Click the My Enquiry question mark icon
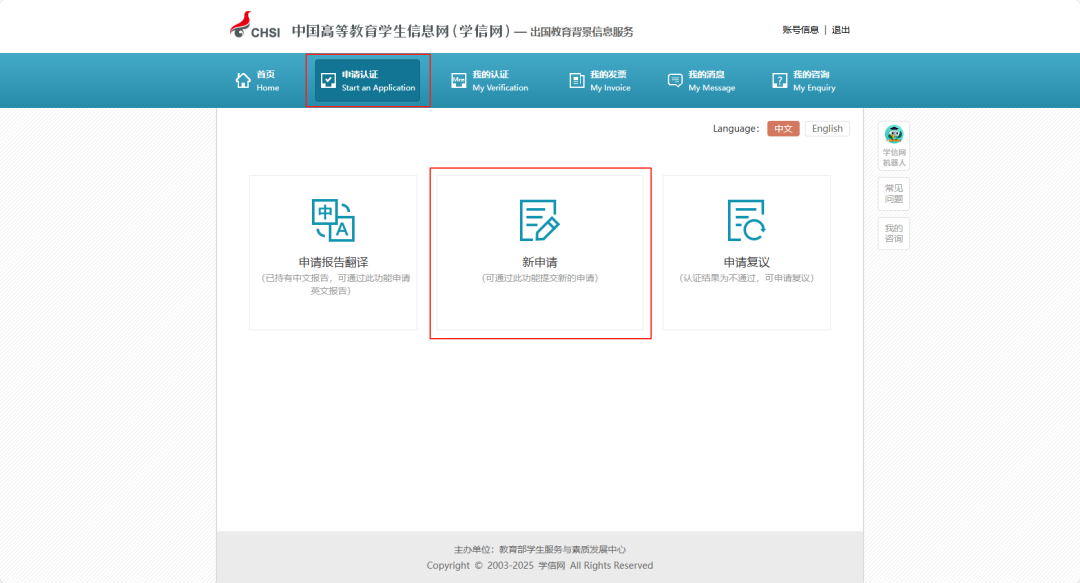This screenshot has width=1080, height=583. pyautogui.click(x=779, y=81)
